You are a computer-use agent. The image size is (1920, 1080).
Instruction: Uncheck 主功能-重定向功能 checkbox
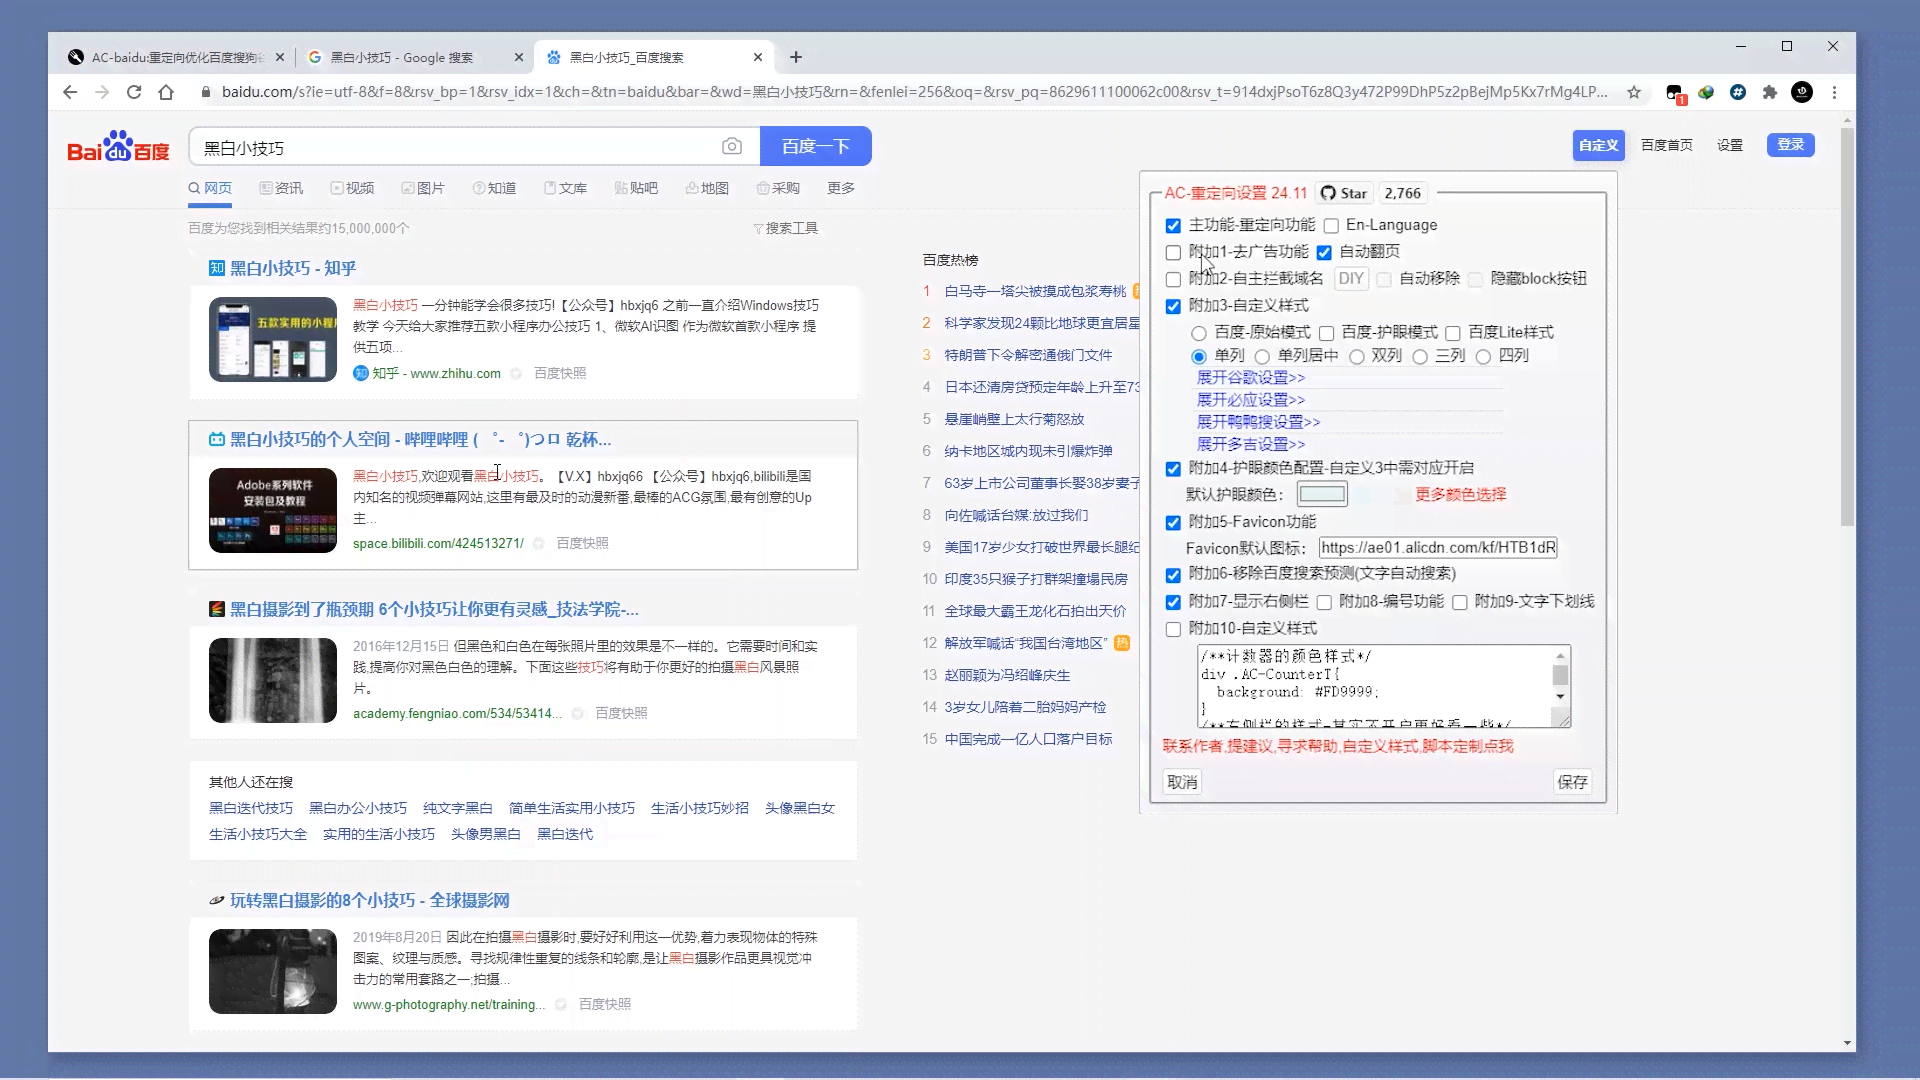[1173, 226]
